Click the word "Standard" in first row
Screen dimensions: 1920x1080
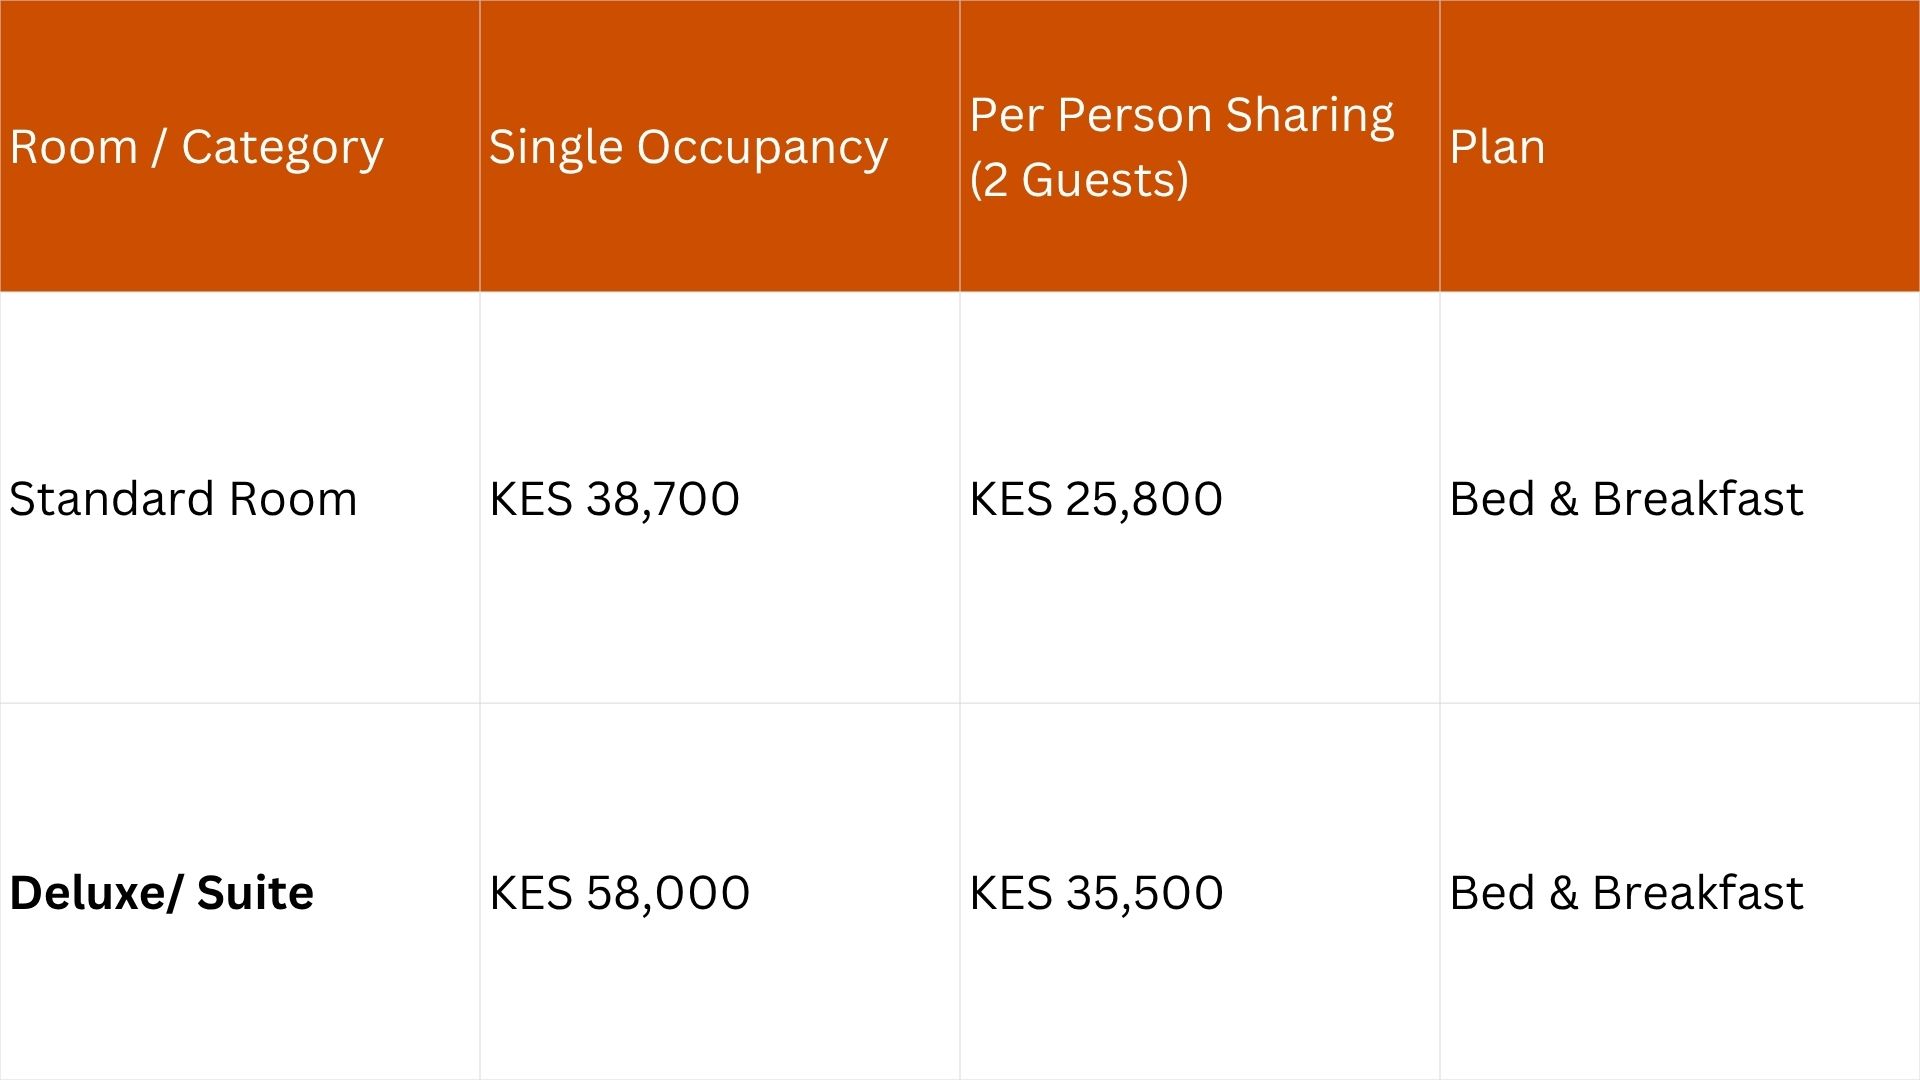(x=112, y=498)
